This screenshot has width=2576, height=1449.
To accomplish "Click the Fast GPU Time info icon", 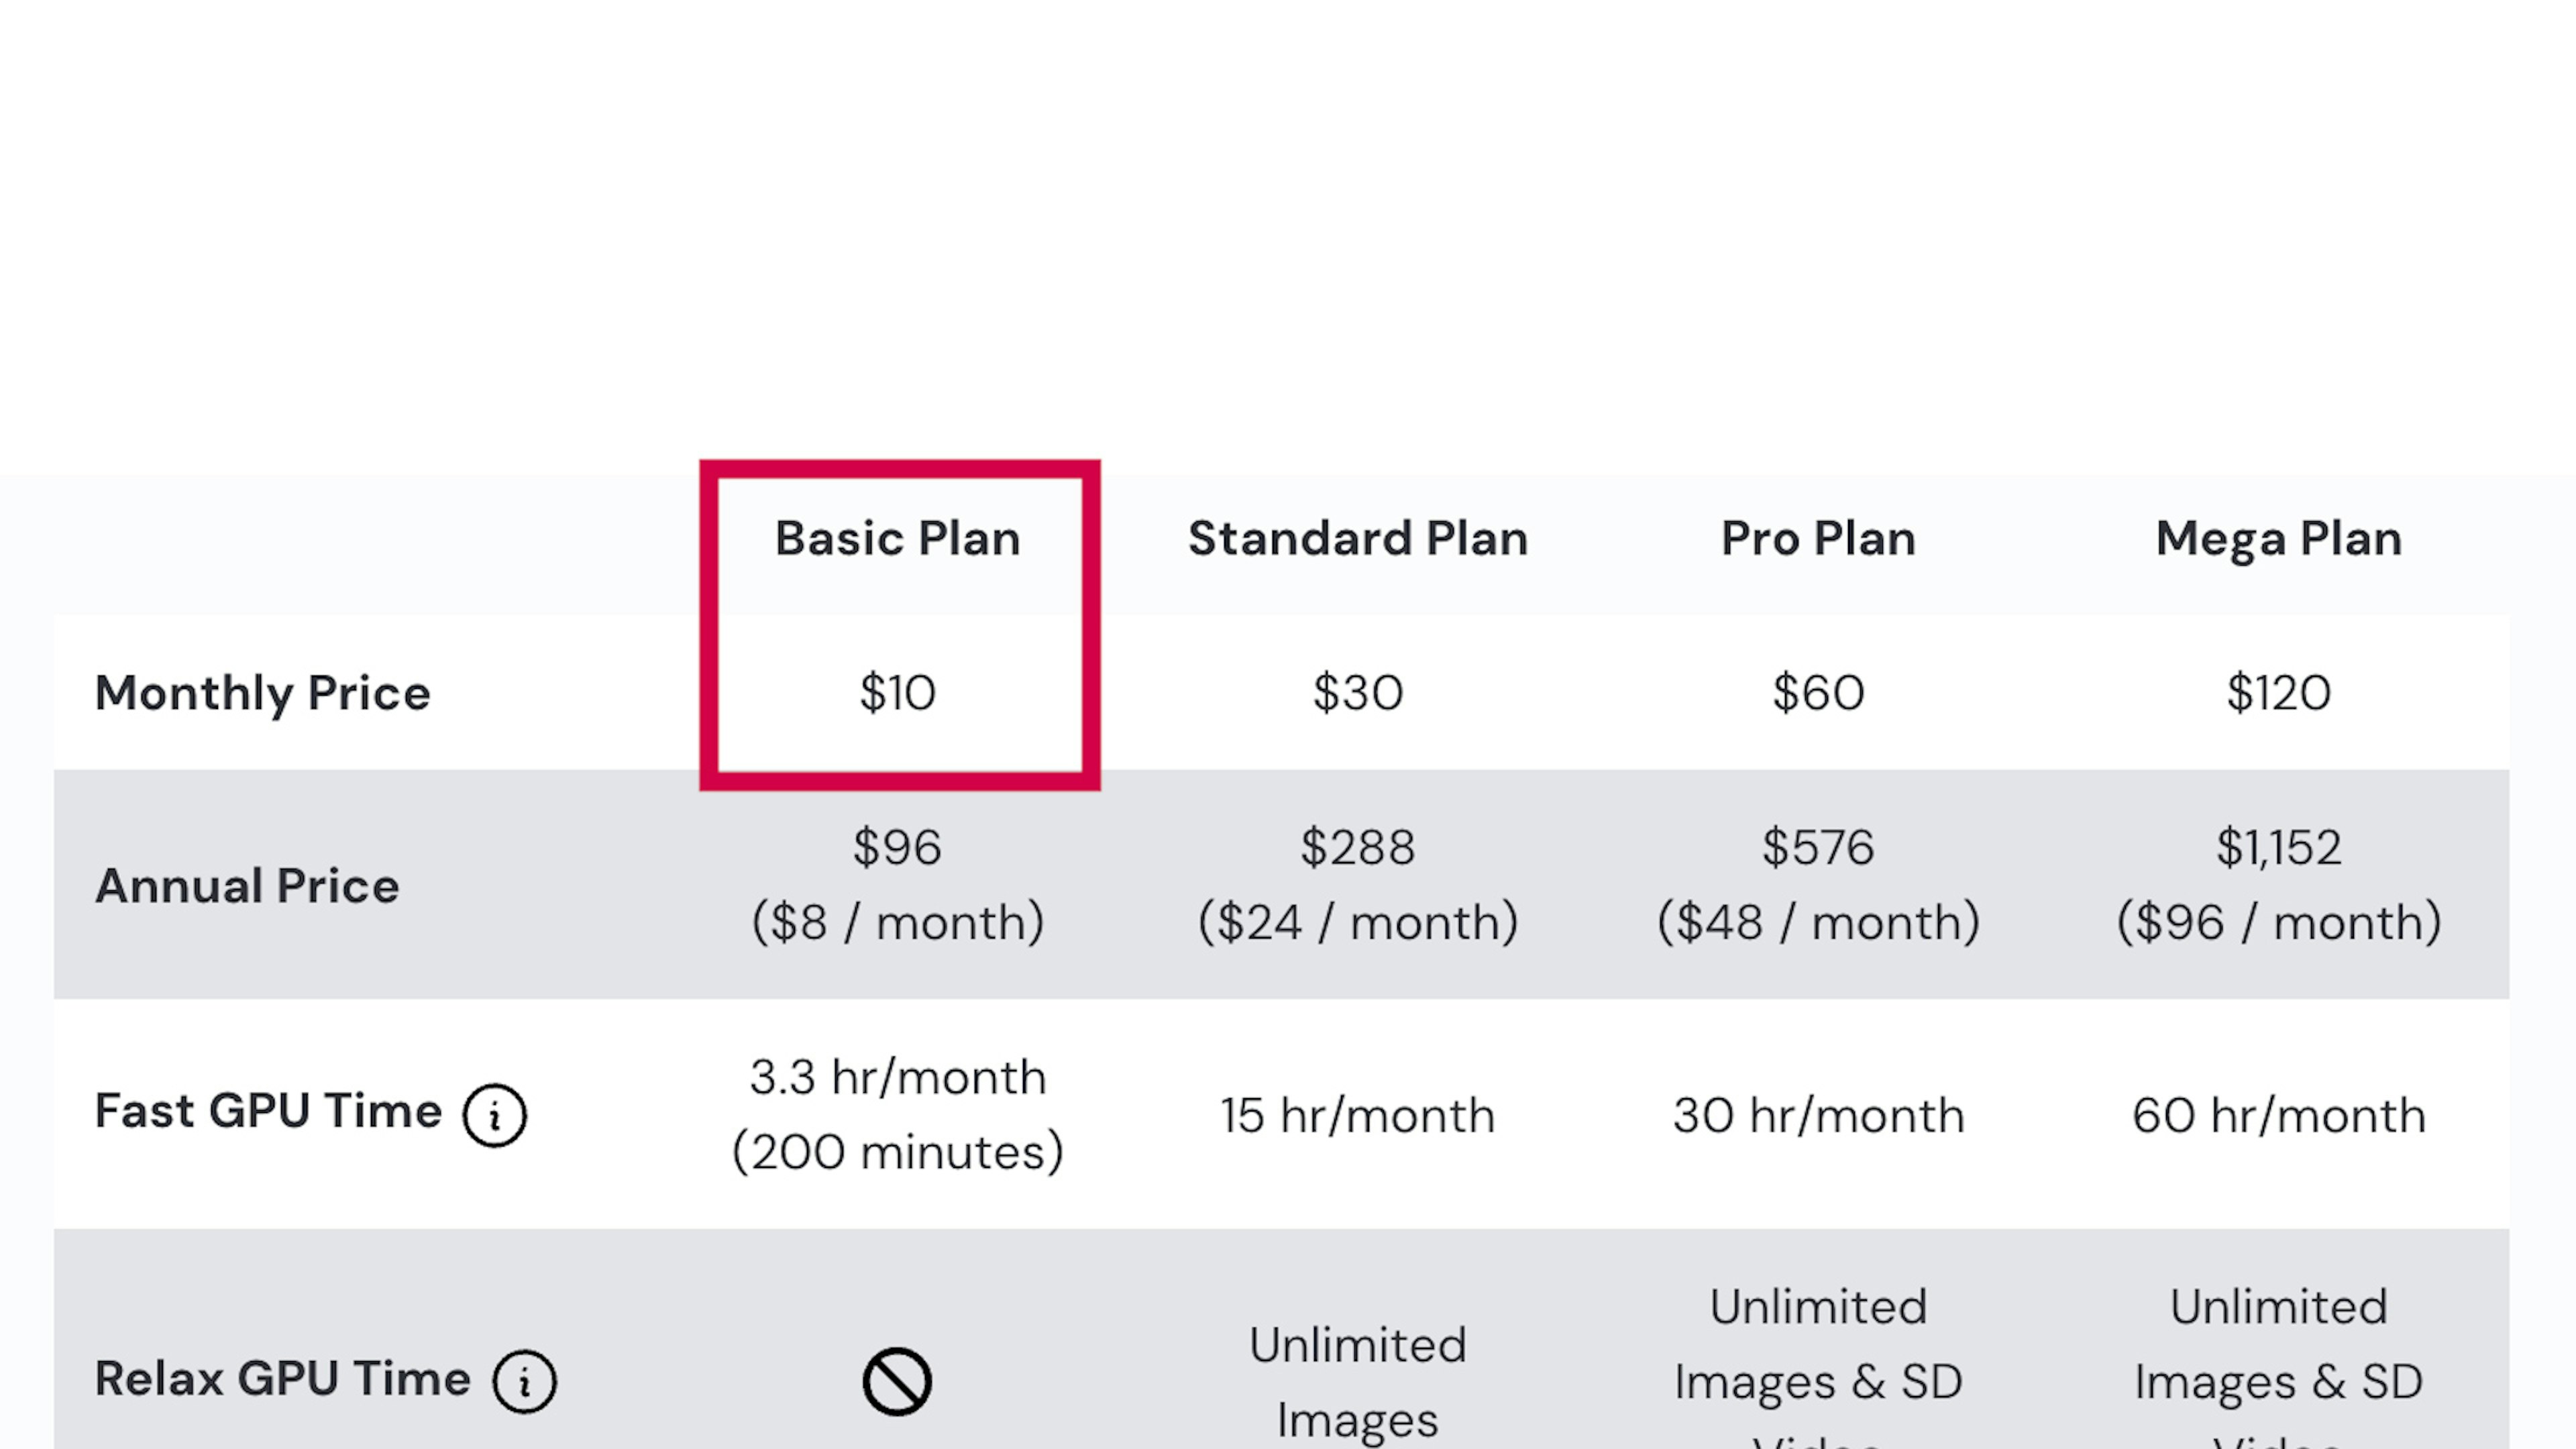I will tap(494, 1115).
